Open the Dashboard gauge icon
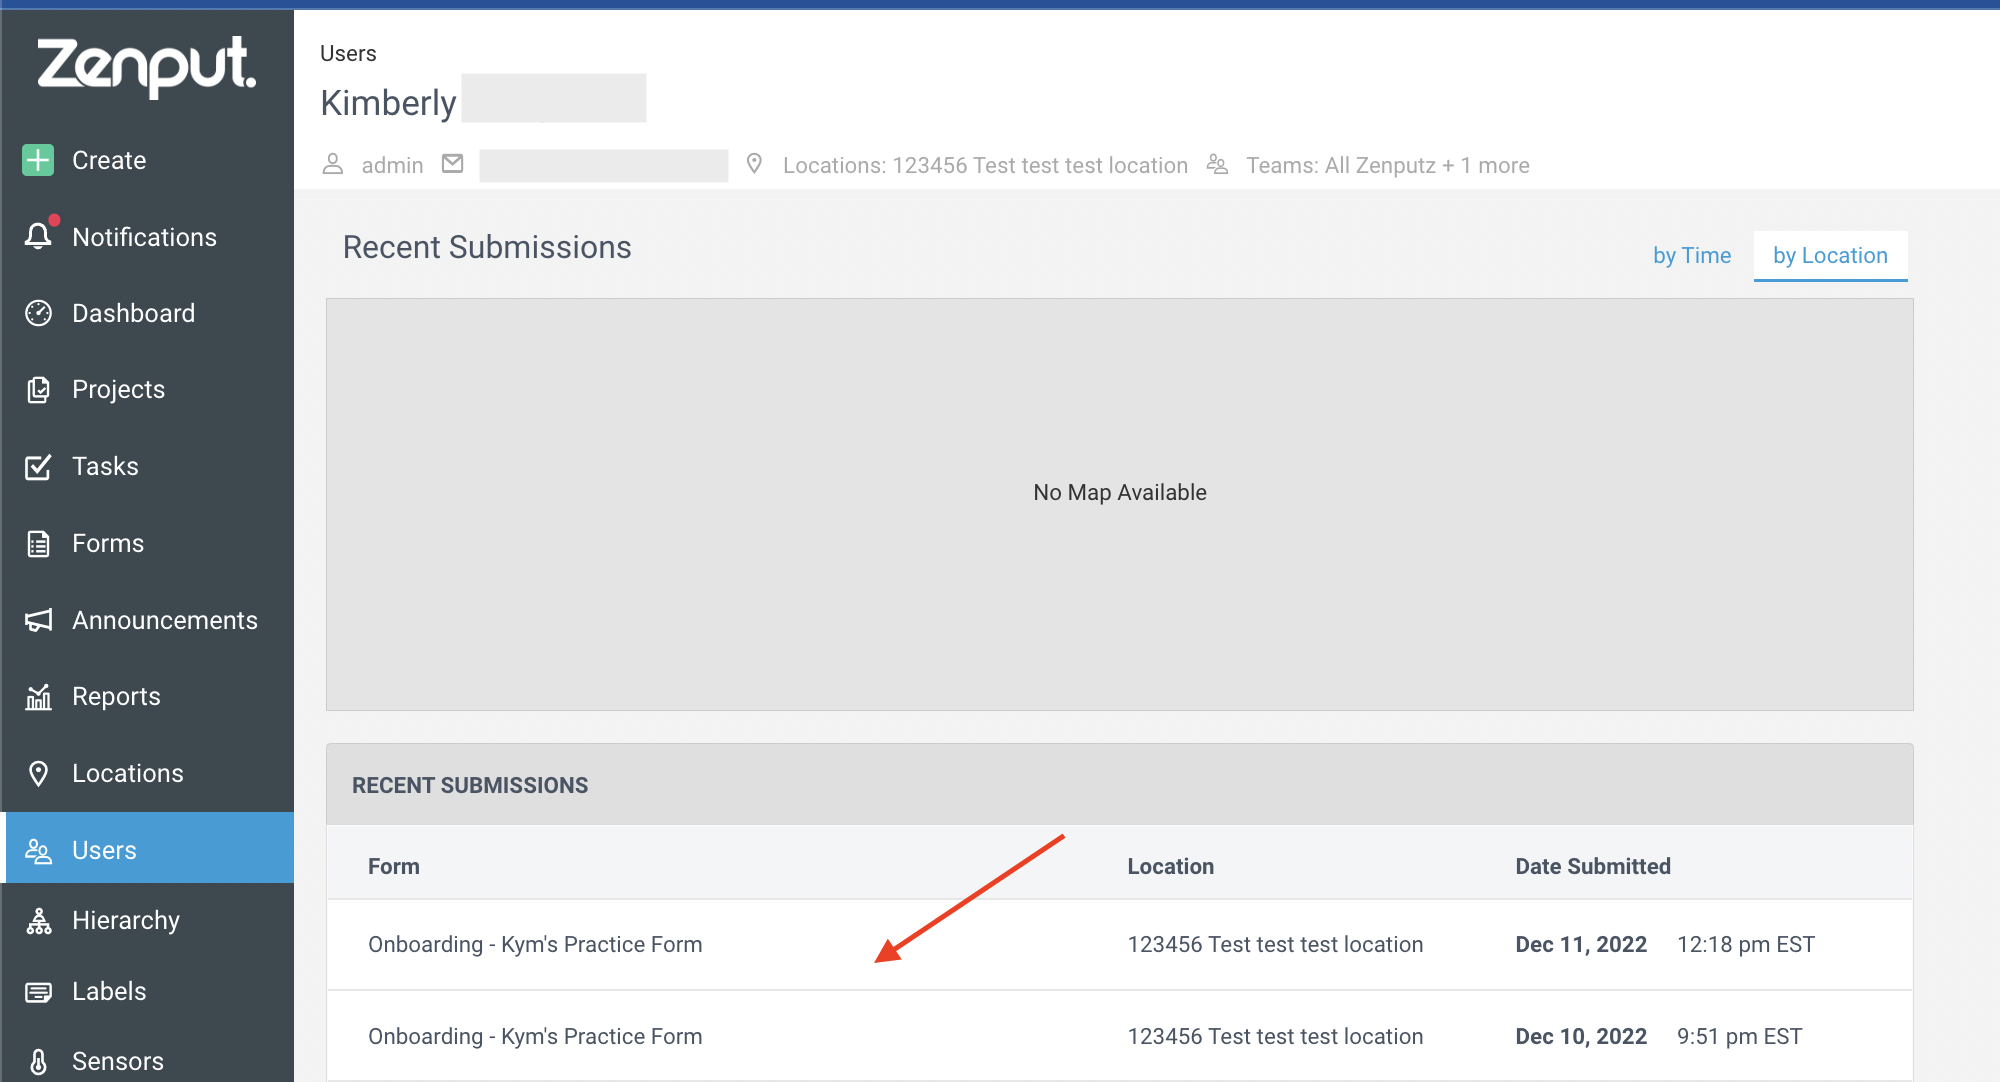 point(38,313)
